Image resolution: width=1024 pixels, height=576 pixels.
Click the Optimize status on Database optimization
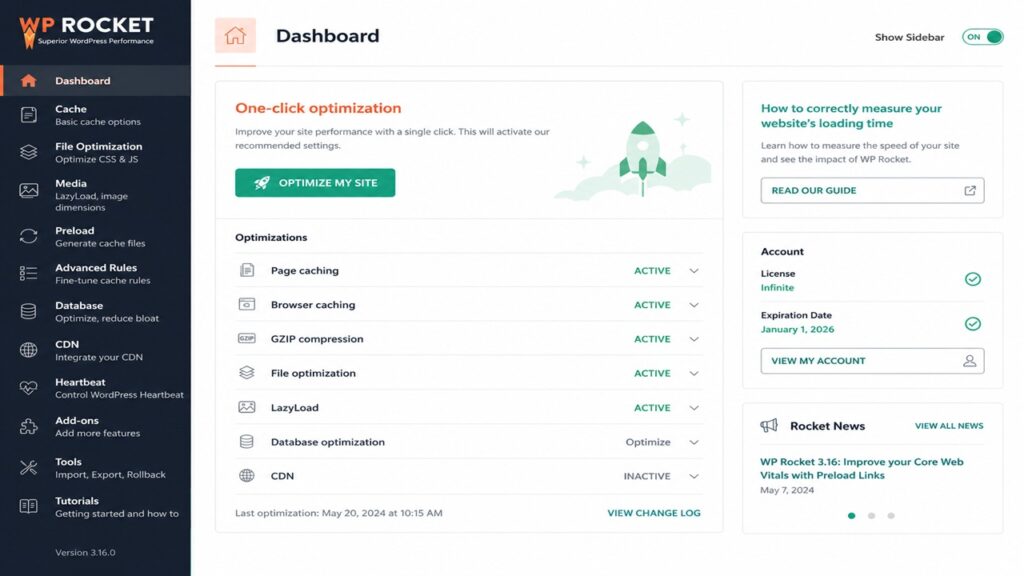coord(648,442)
